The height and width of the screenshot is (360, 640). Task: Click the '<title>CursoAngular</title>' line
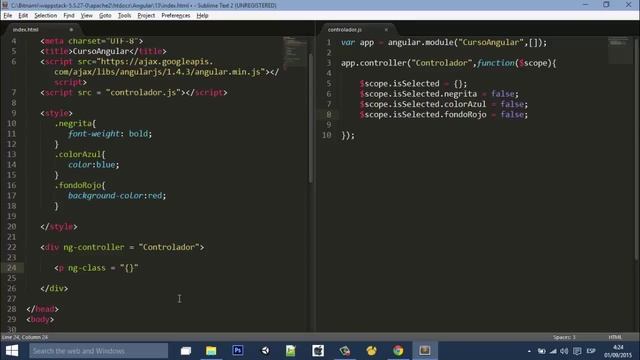tap(103, 51)
